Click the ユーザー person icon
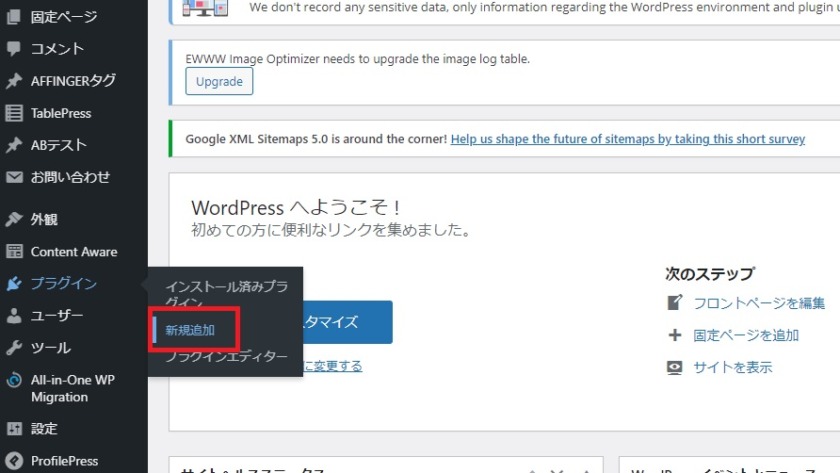840x473 pixels. tap(14, 316)
